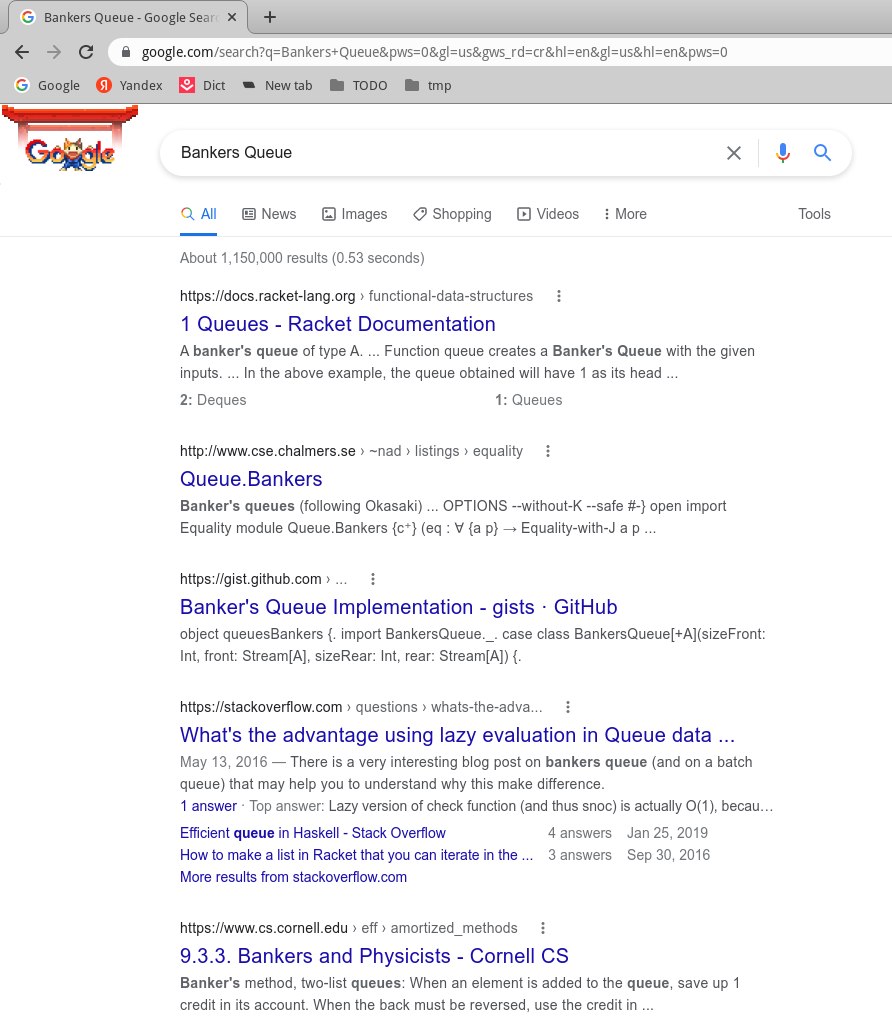
Task: Open three-dot menu for chalmers.se result
Action: [x=547, y=451]
